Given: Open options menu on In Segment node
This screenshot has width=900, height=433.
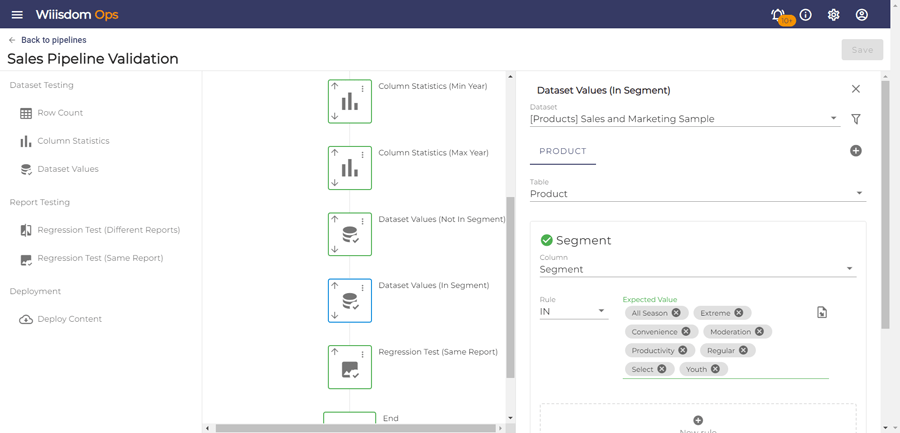Looking at the screenshot, I should point(363,287).
